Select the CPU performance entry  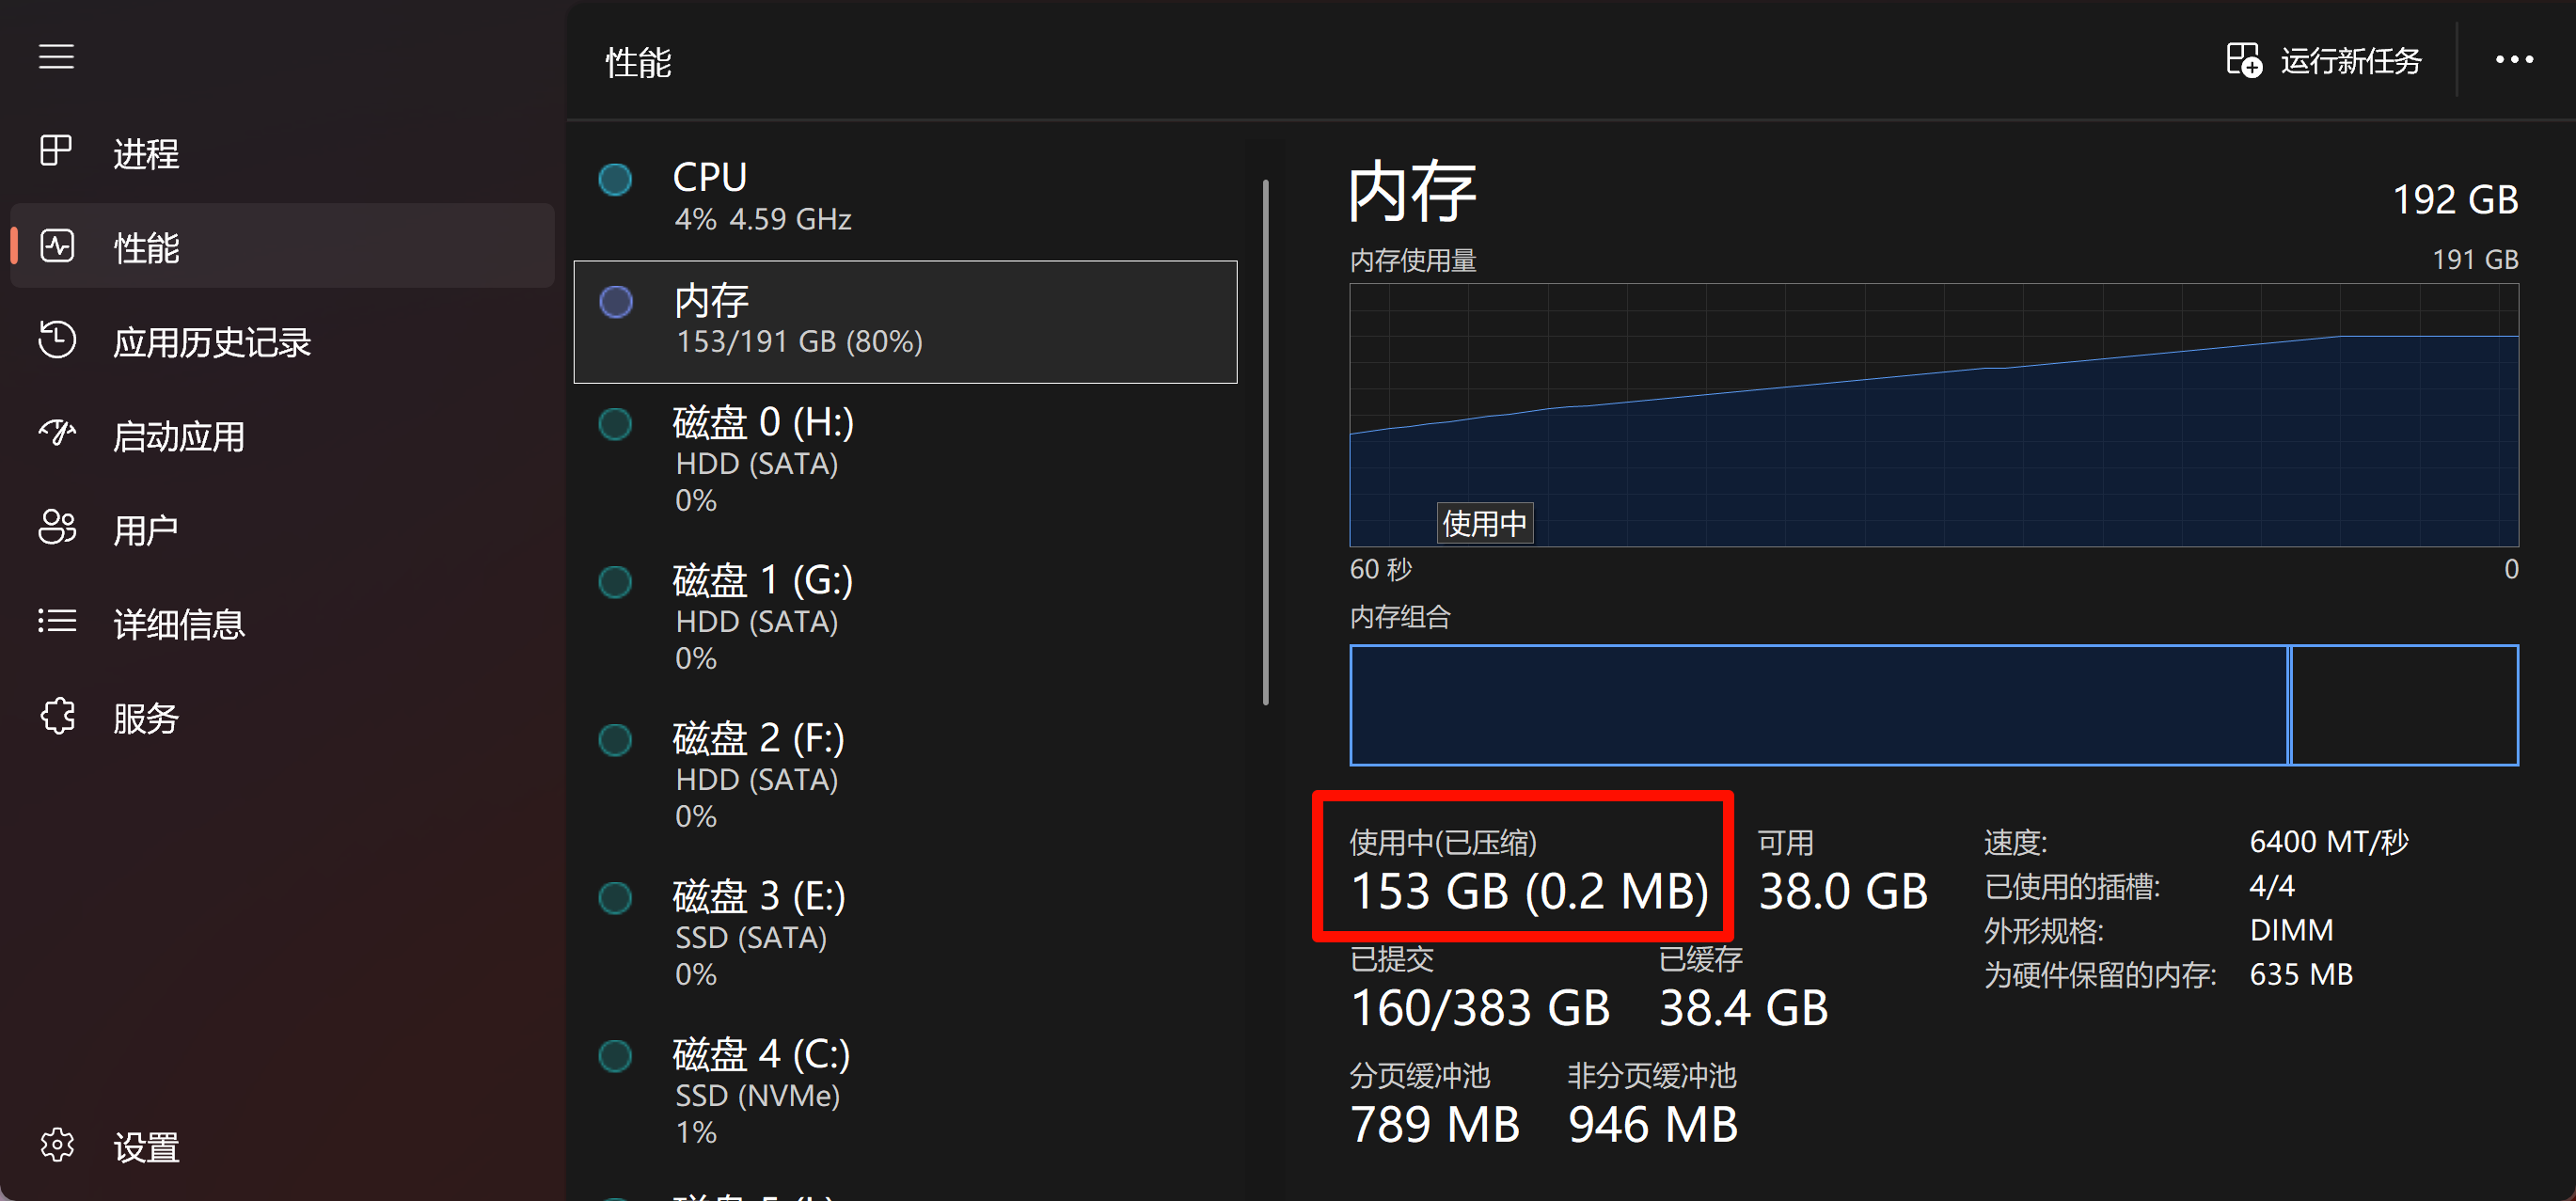[x=900, y=193]
